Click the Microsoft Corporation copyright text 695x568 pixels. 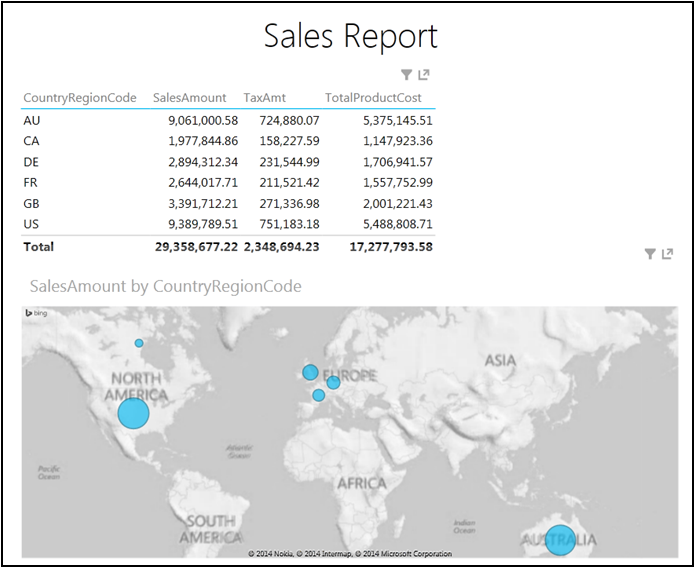(412, 553)
